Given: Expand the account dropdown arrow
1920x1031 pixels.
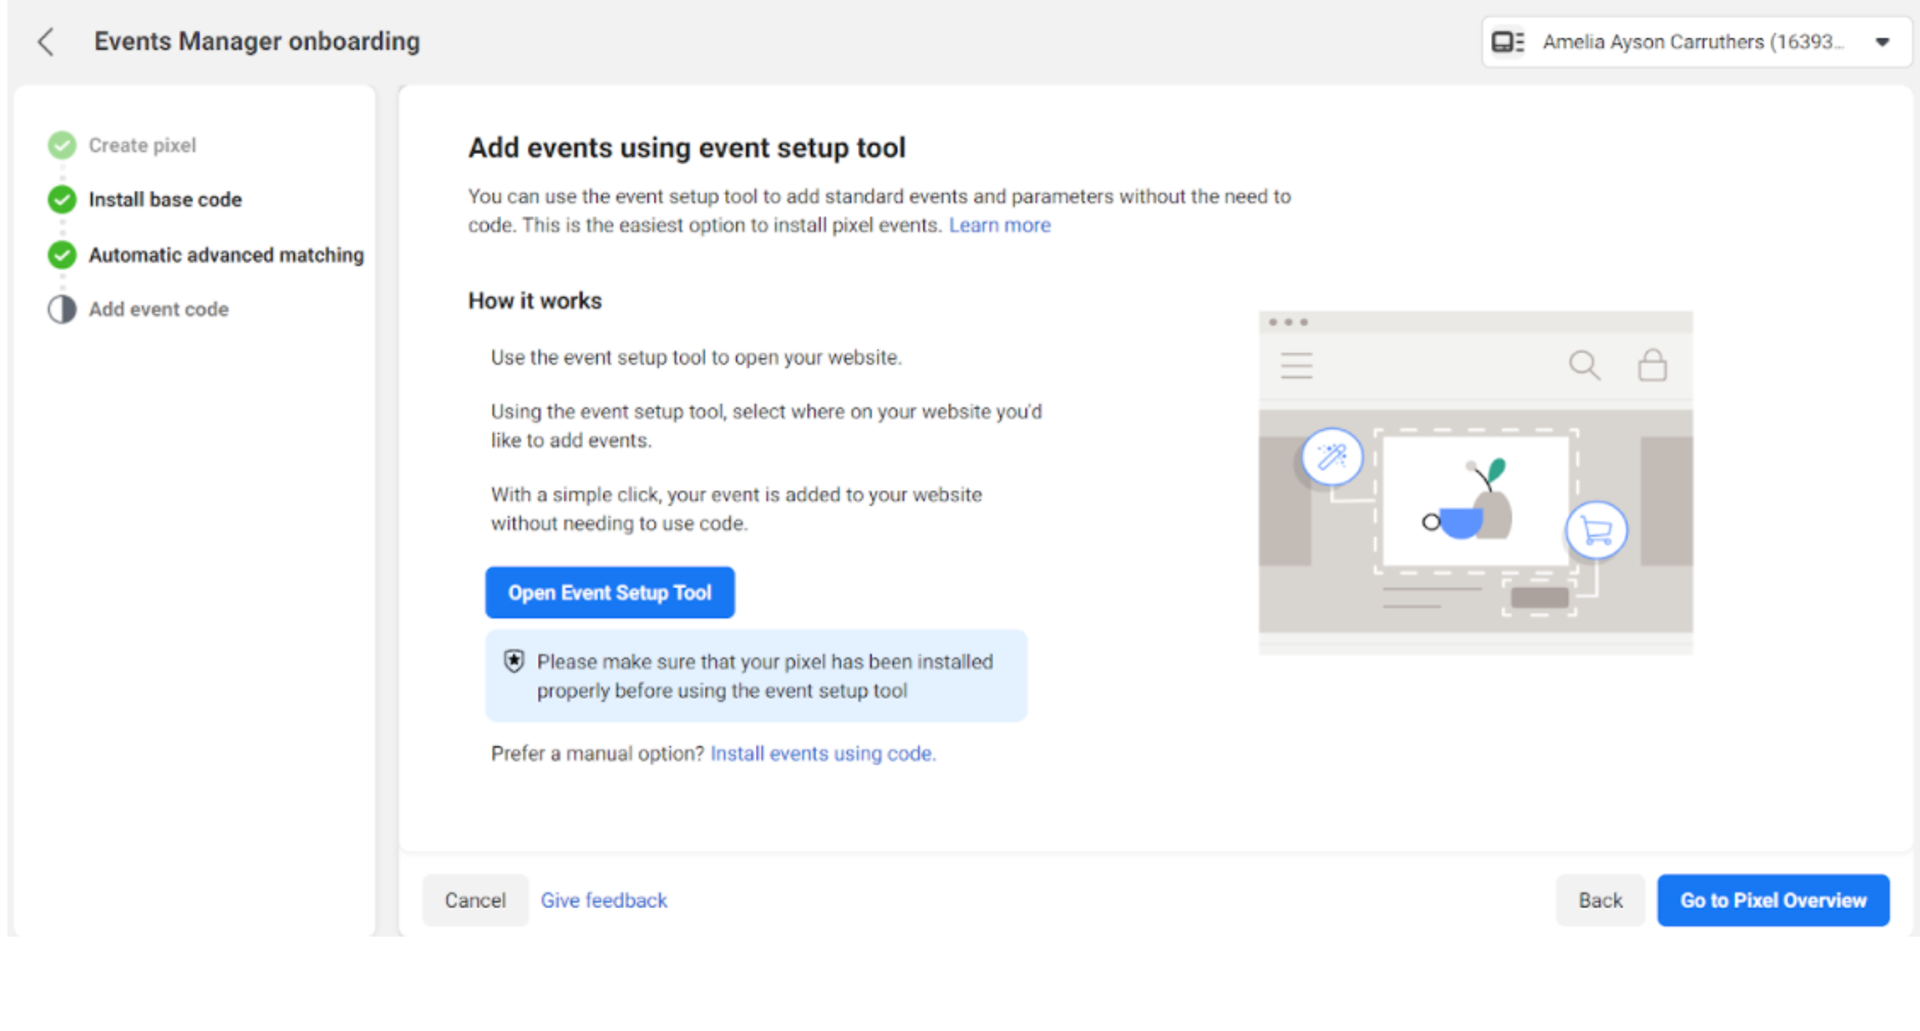Looking at the screenshot, I should click(x=1882, y=42).
